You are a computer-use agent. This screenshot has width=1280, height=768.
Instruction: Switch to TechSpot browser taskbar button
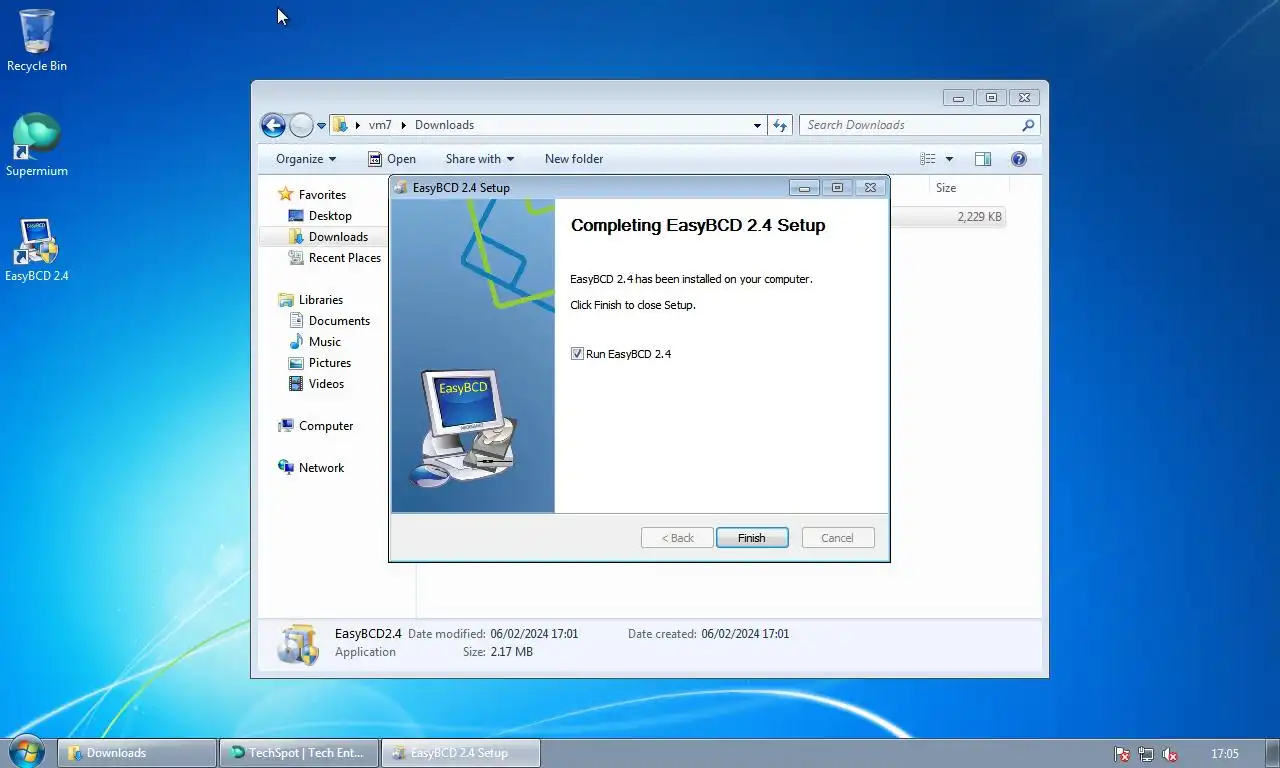[x=299, y=753]
